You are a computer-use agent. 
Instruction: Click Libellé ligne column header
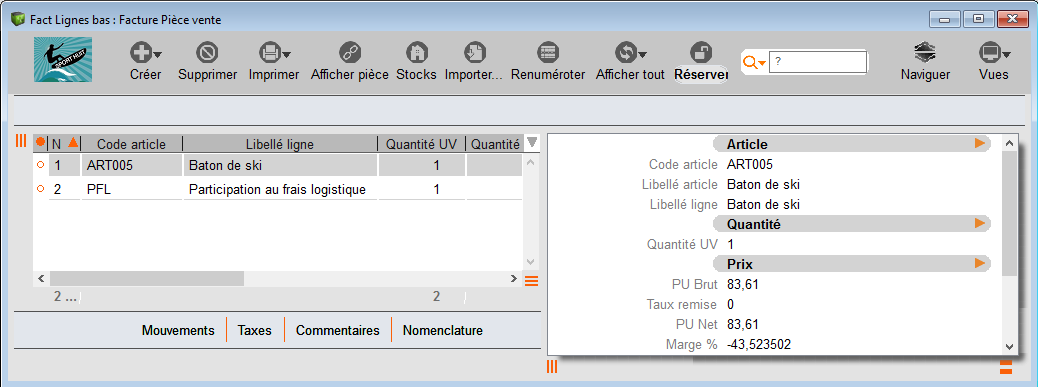coord(279,144)
